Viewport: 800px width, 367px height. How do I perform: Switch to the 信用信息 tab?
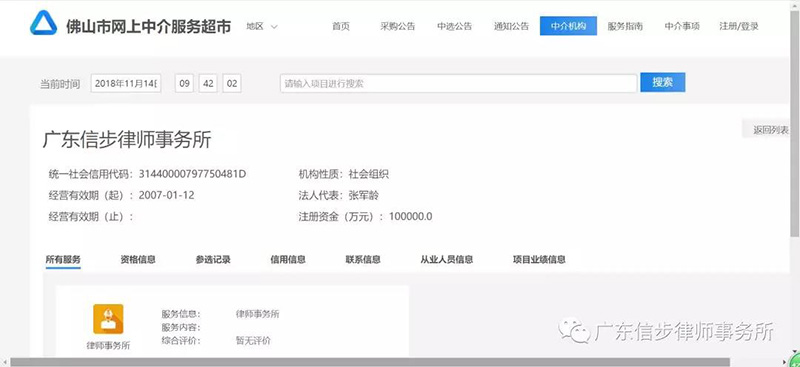pyautogui.click(x=288, y=259)
